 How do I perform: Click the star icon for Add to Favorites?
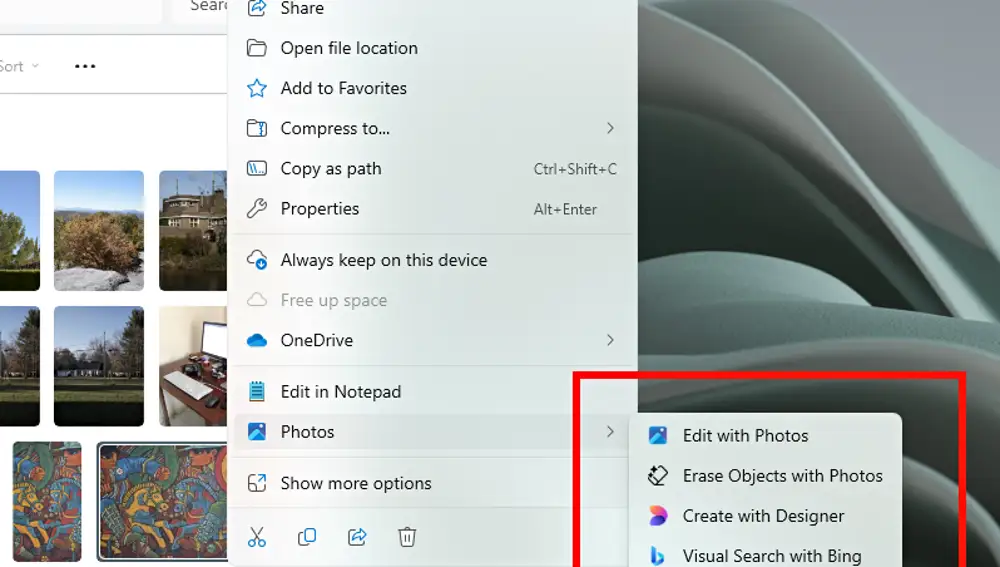[256, 88]
